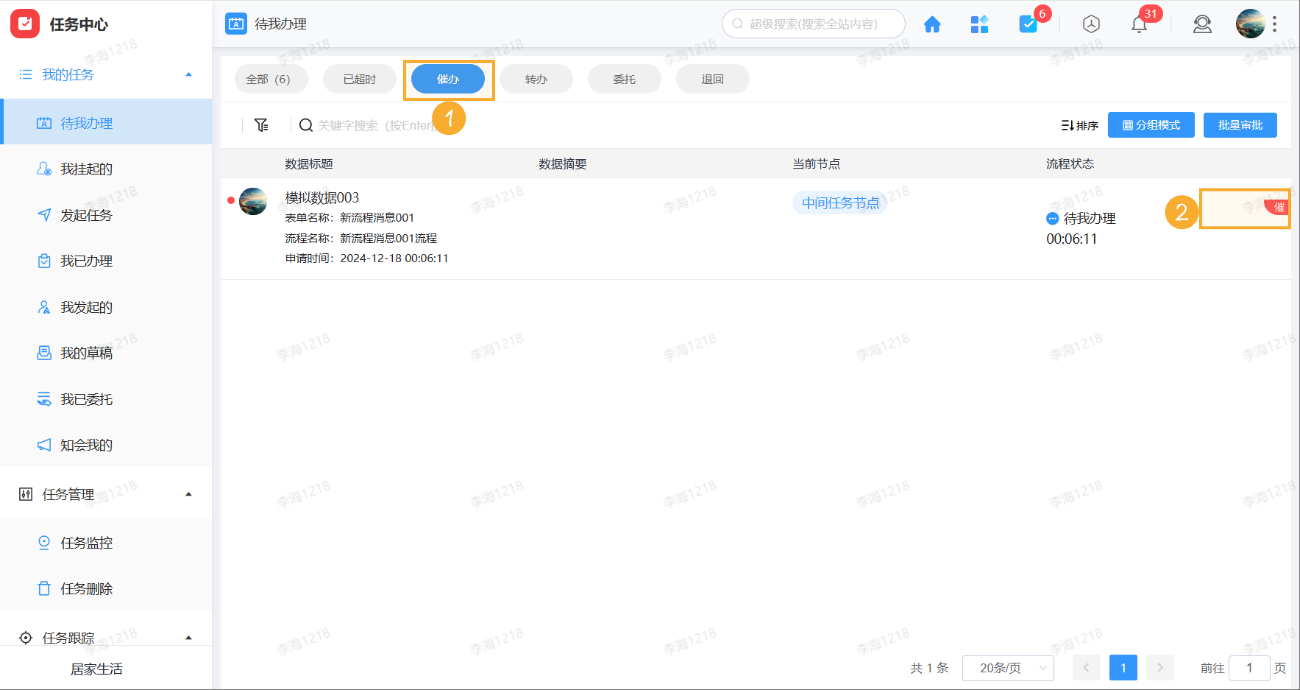Open the filter funnel icon above task list
The height and width of the screenshot is (690, 1300).
tap(262, 124)
